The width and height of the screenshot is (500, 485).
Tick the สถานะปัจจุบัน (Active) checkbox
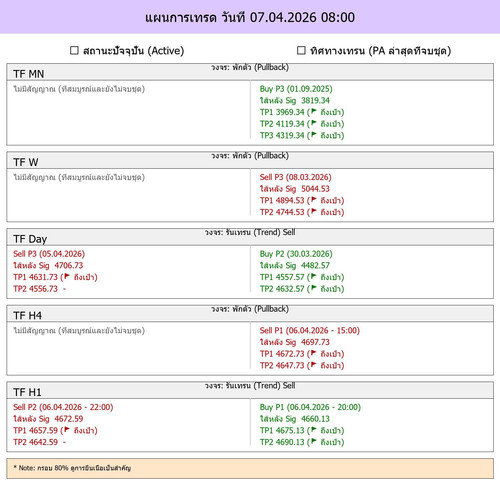tap(74, 51)
